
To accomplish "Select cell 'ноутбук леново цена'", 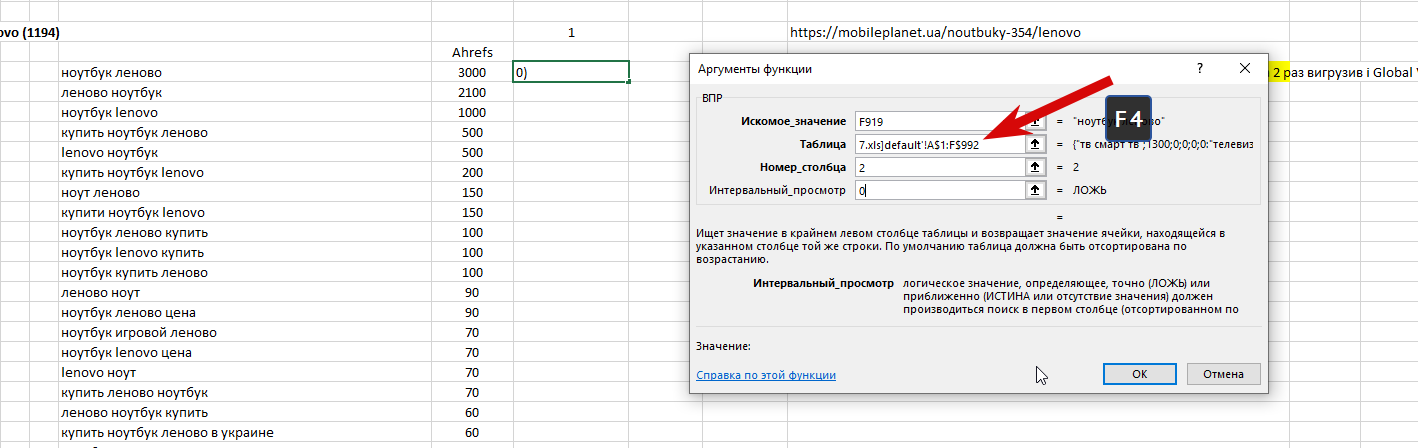I will pos(245,312).
